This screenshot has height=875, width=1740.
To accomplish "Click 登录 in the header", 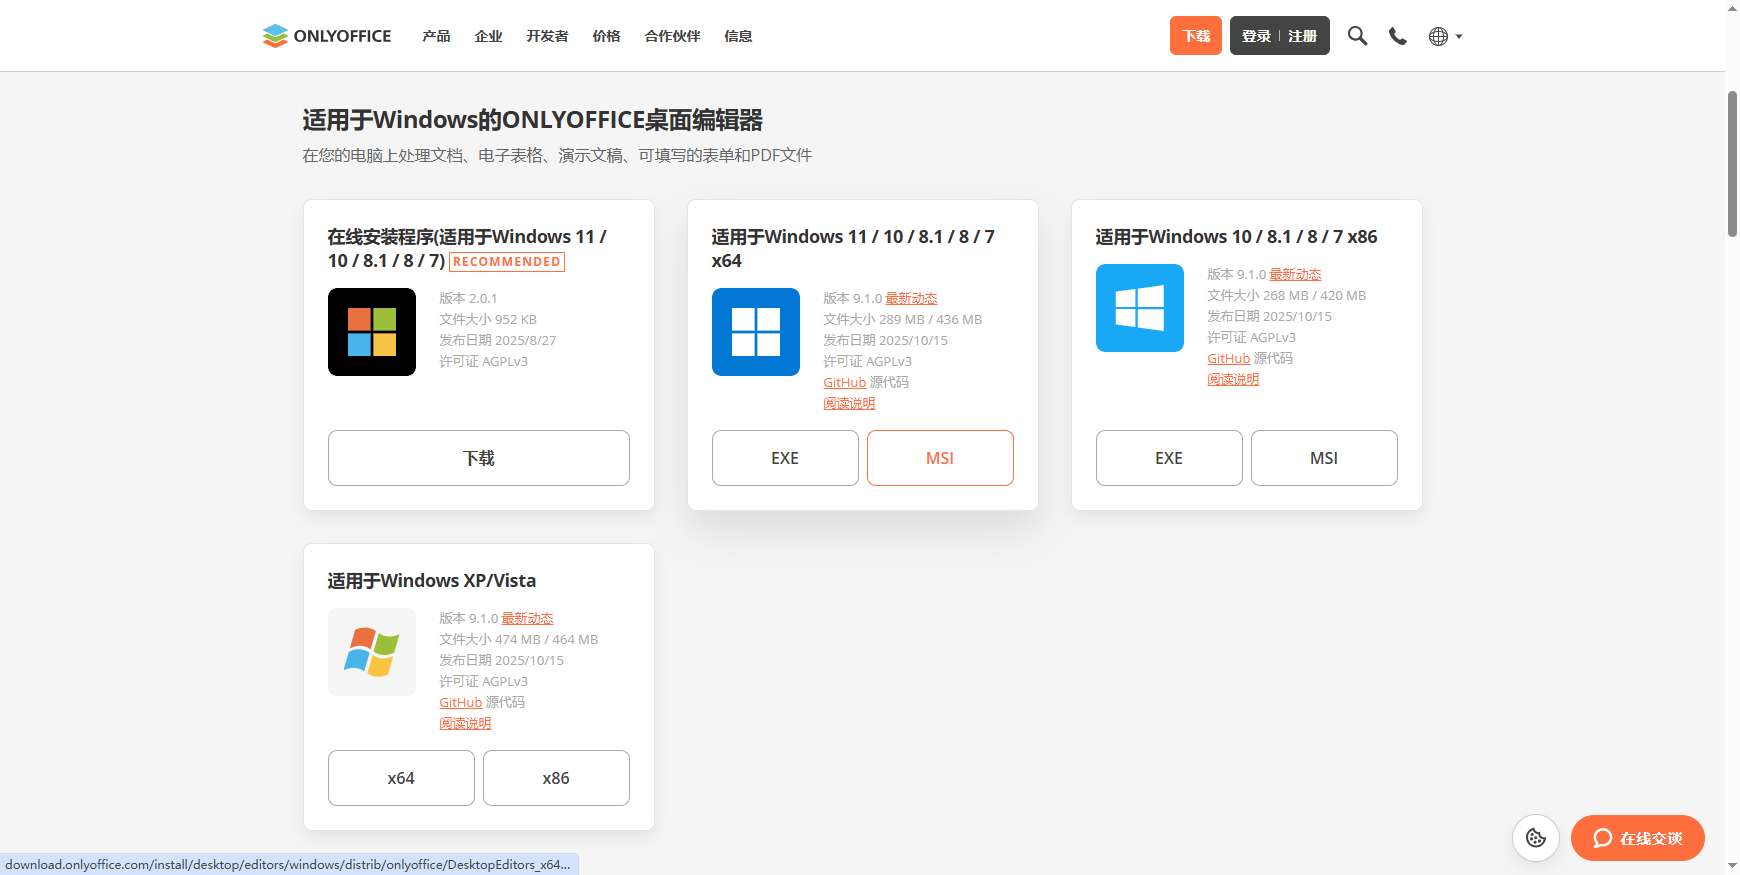I will tap(1256, 36).
